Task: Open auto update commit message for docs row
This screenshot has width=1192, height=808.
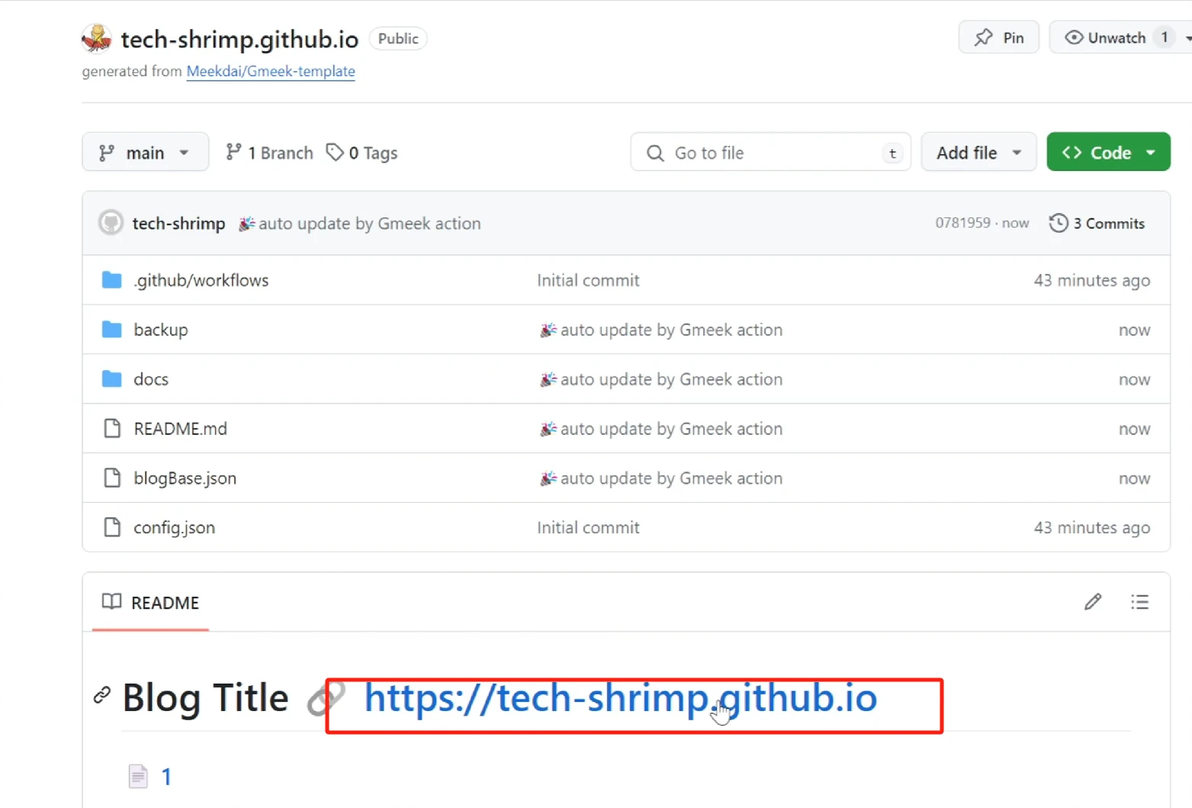Action: tap(661, 379)
